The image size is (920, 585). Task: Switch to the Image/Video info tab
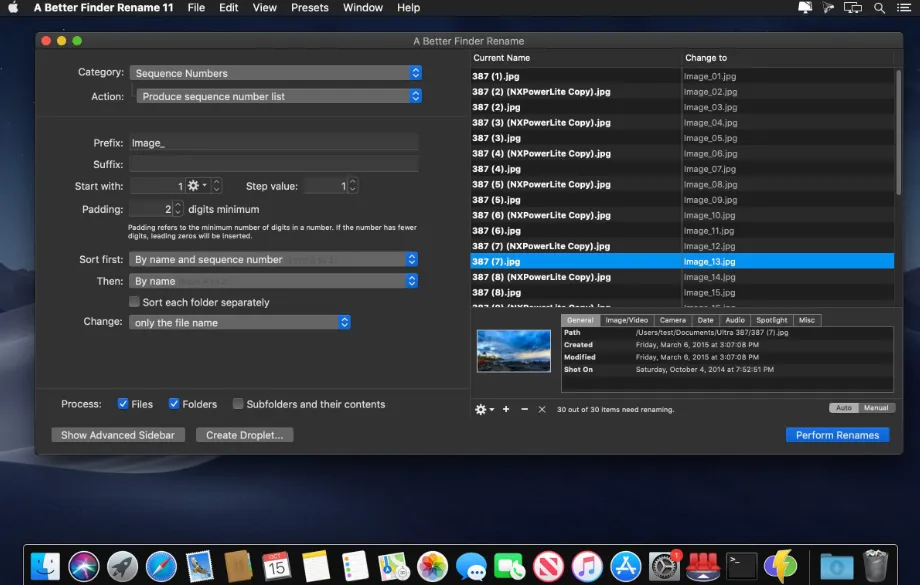[x=627, y=320]
